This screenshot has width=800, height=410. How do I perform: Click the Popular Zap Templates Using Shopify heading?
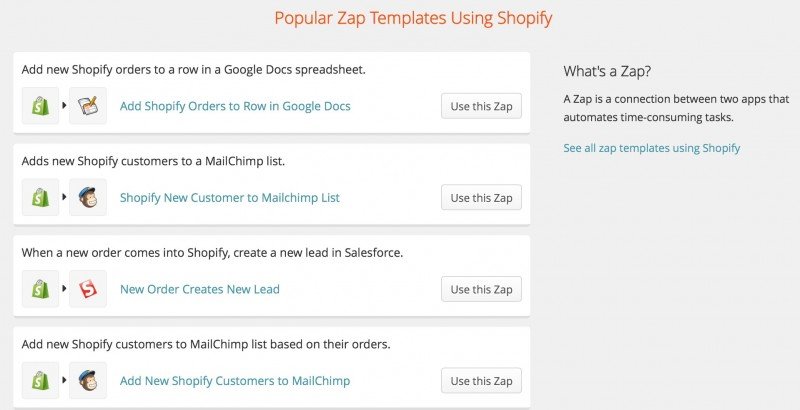(413, 18)
